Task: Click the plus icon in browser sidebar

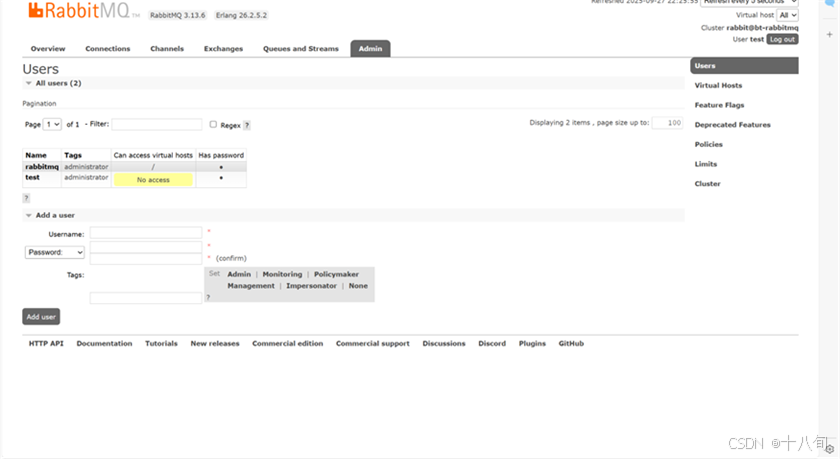Action: tap(829, 34)
